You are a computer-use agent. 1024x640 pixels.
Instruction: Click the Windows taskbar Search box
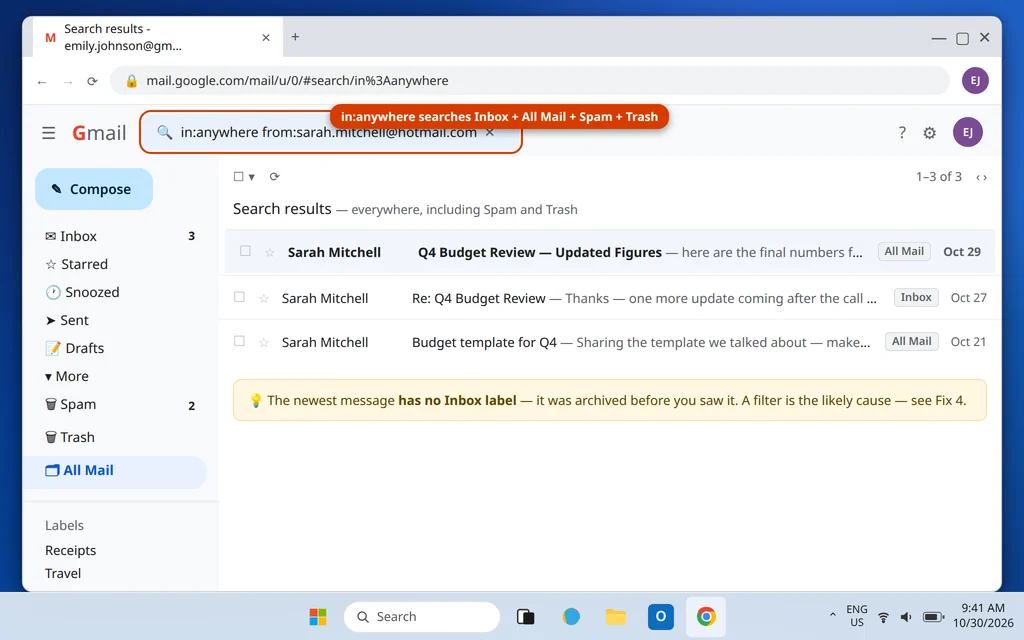(422, 616)
